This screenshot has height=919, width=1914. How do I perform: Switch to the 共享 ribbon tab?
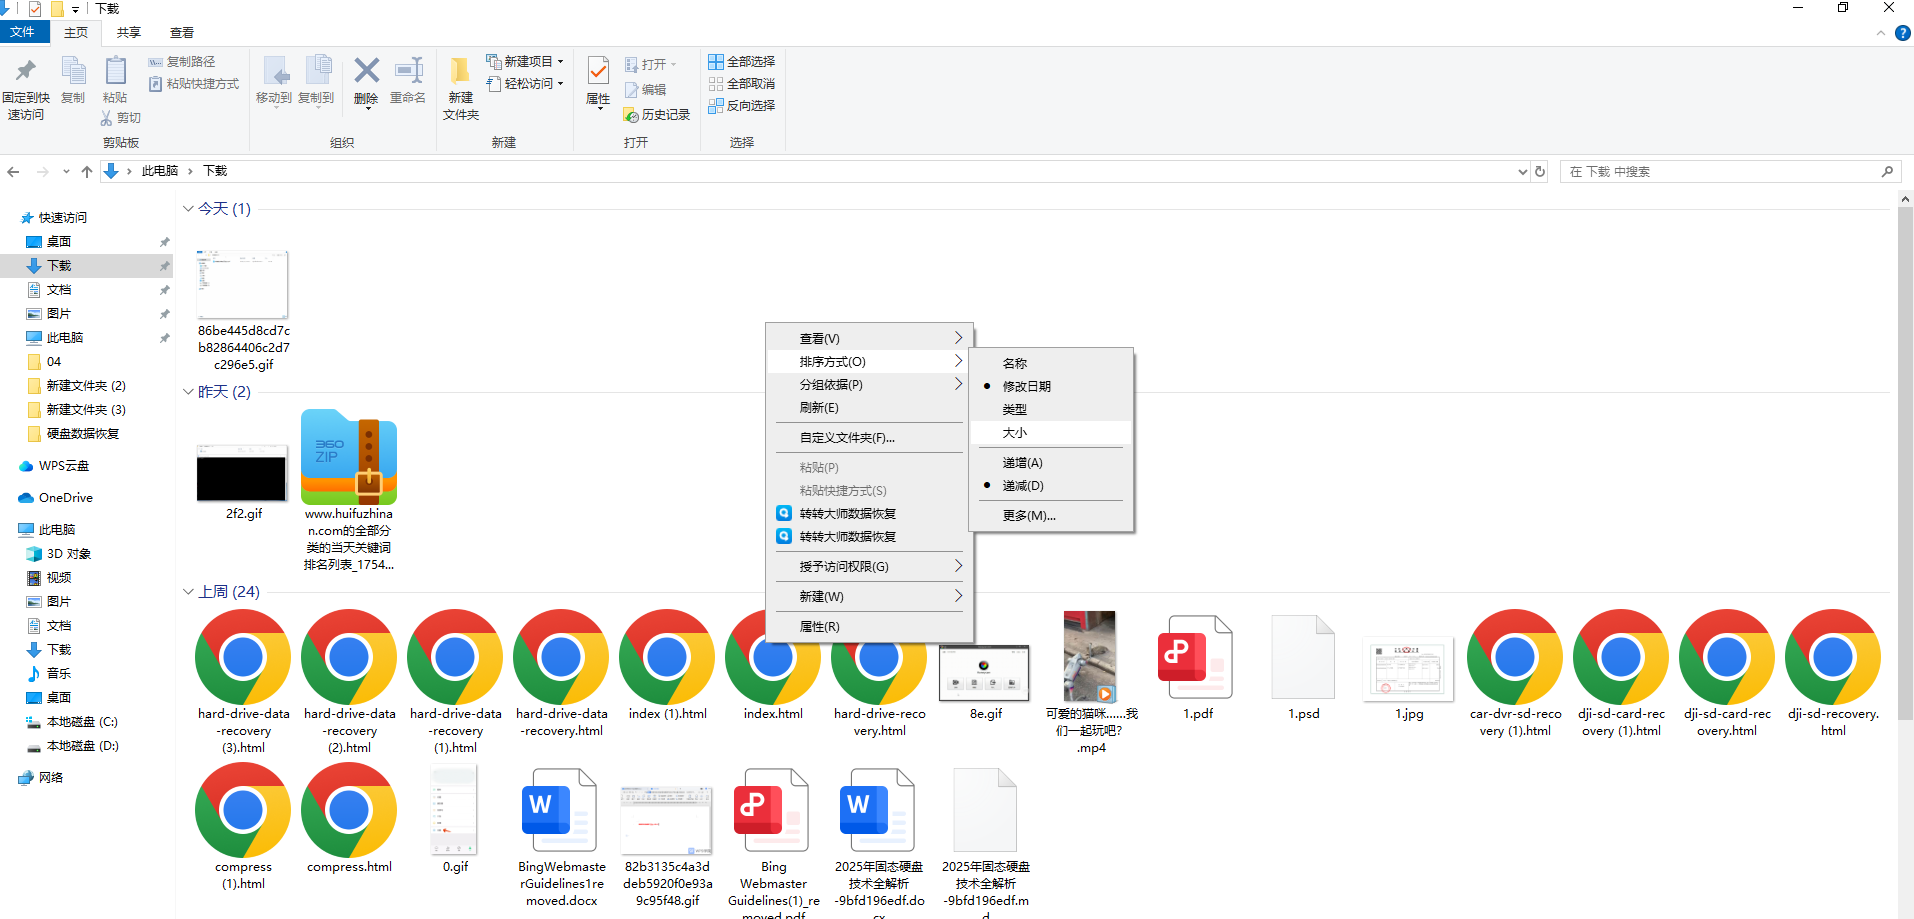tap(129, 33)
